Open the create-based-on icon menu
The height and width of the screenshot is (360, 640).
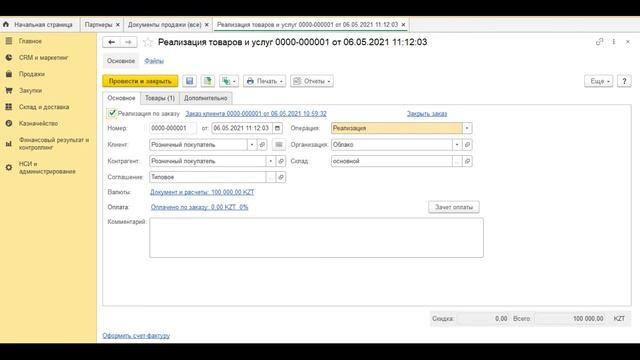(x=229, y=81)
